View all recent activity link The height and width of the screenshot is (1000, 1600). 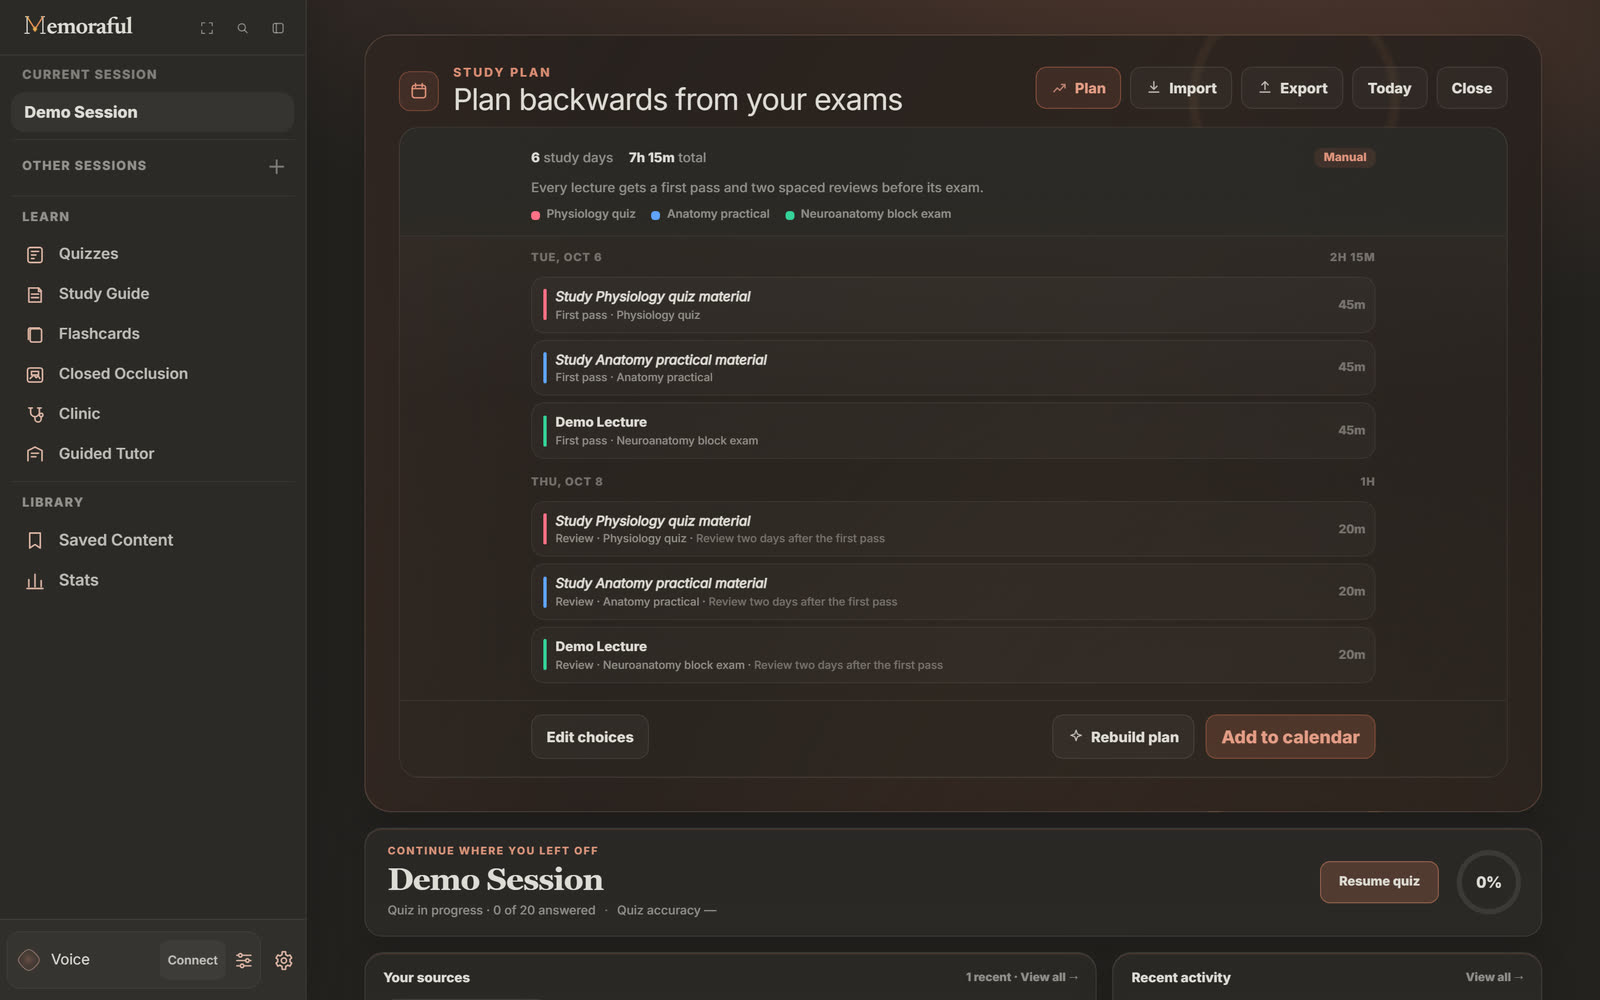[1494, 977]
